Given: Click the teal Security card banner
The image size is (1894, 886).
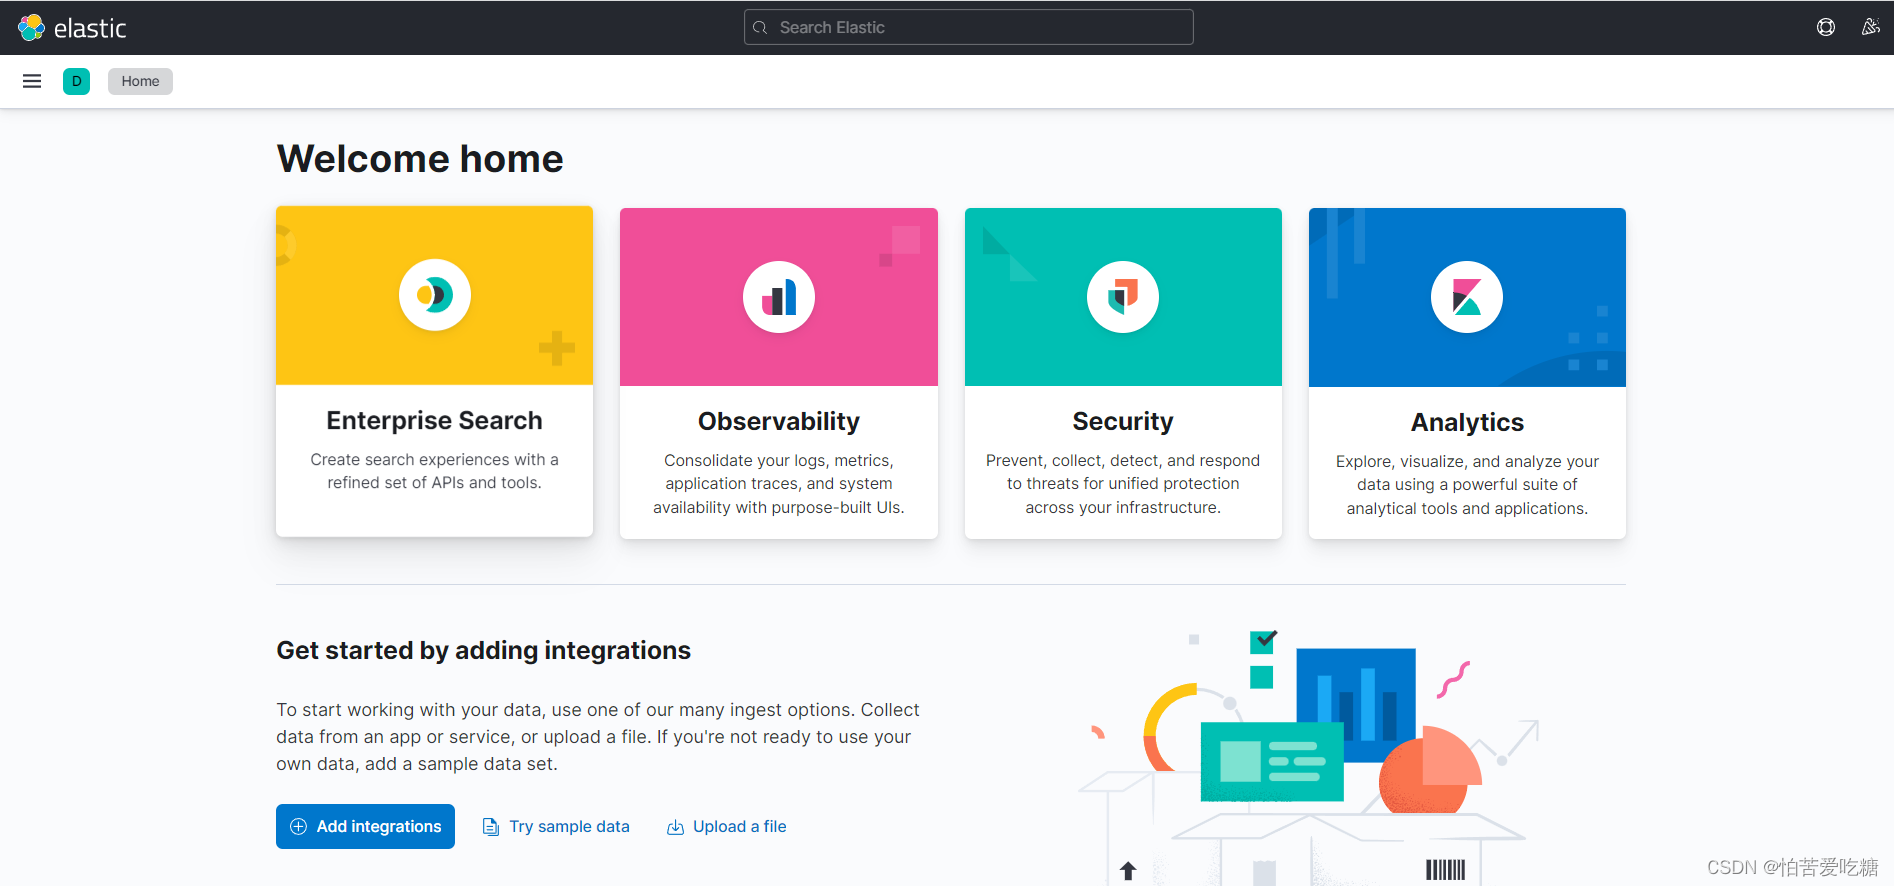Looking at the screenshot, I should tap(1123, 297).
